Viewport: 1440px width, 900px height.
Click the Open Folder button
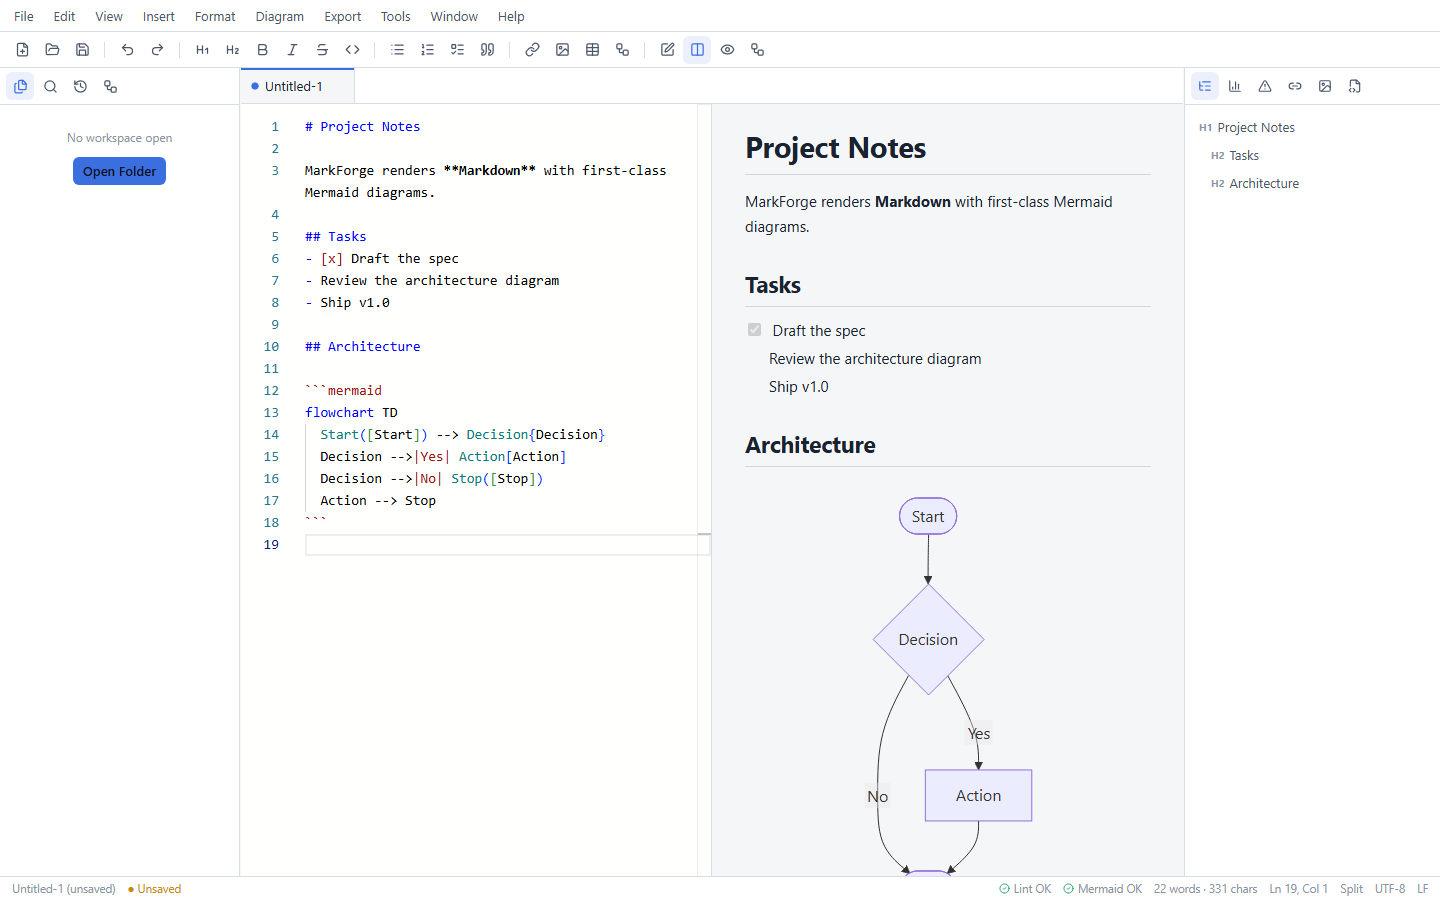pyautogui.click(x=119, y=171)
